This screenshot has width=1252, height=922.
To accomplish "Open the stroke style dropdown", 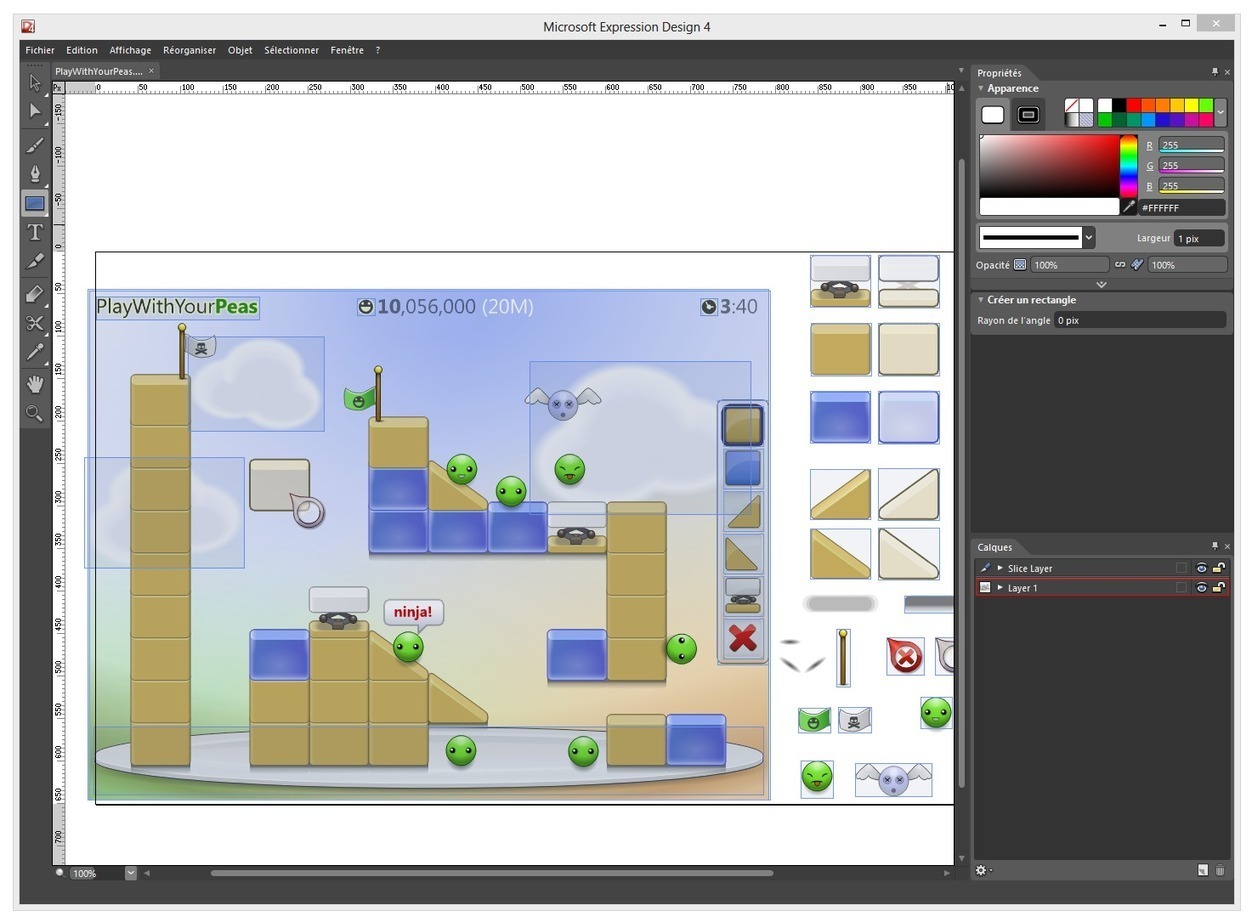I will 1089,238.
